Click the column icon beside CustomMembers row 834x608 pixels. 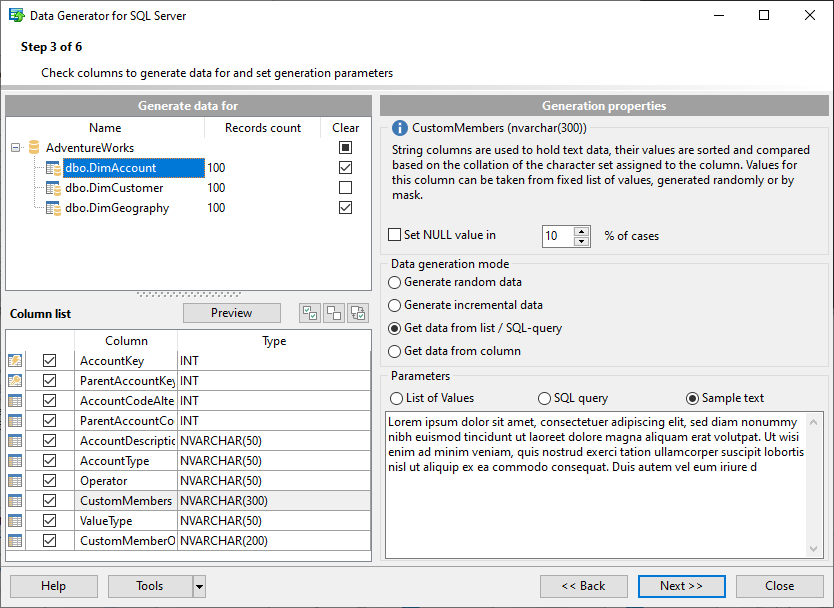coord(14,500)
